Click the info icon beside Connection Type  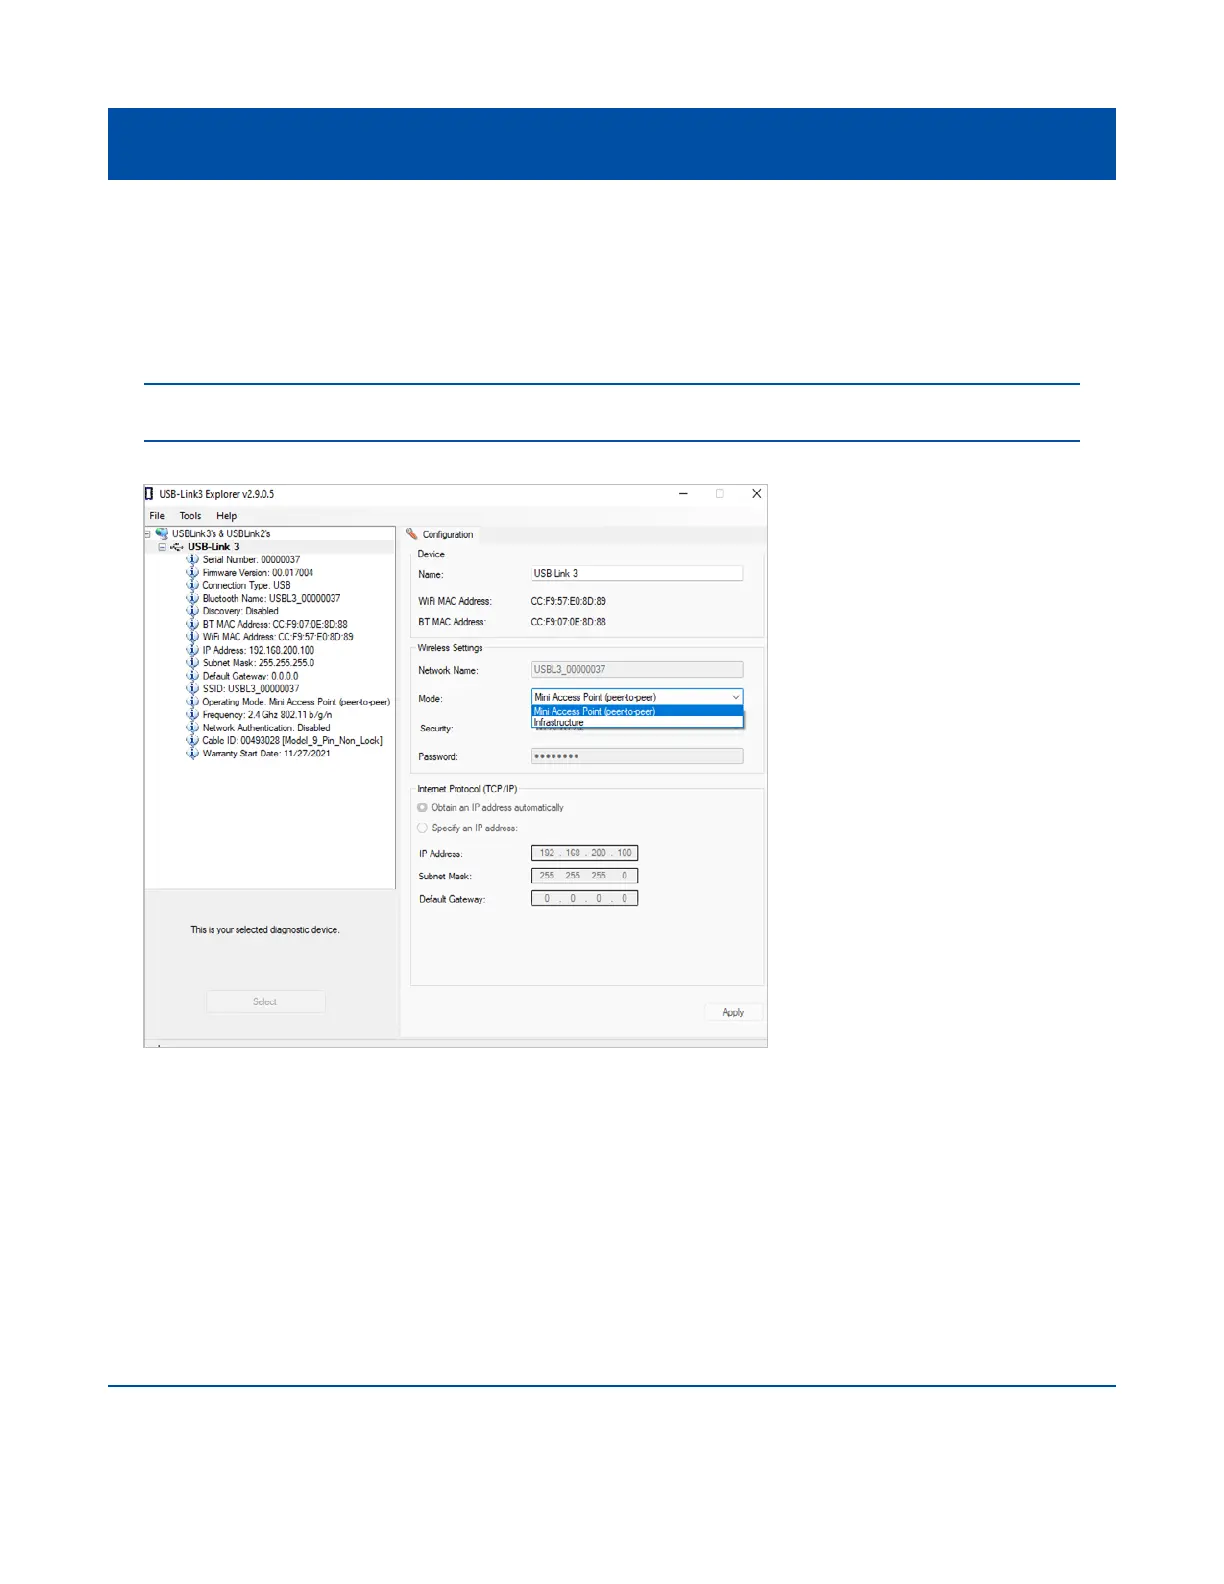coord(192,586)
